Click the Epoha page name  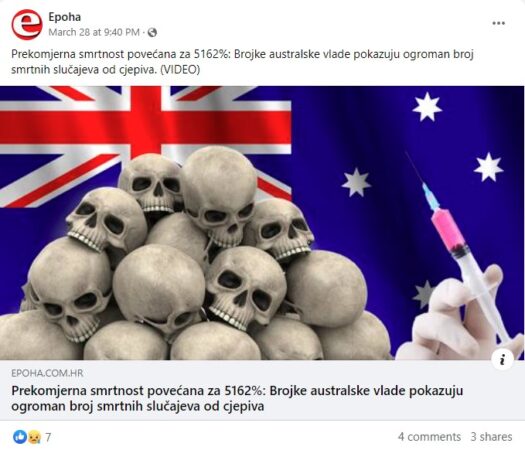65,17
